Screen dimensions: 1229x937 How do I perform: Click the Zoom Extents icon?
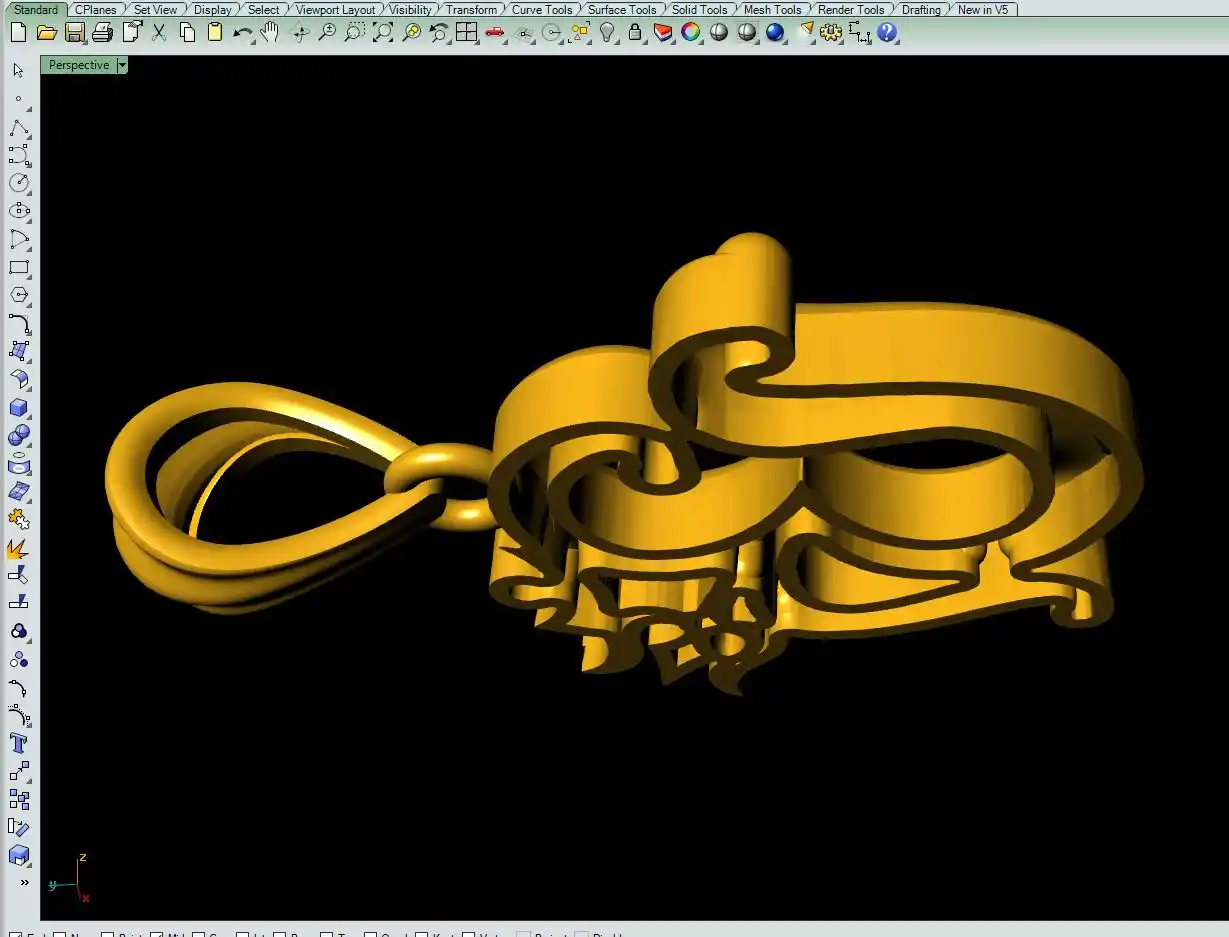(x=383, y=32)
